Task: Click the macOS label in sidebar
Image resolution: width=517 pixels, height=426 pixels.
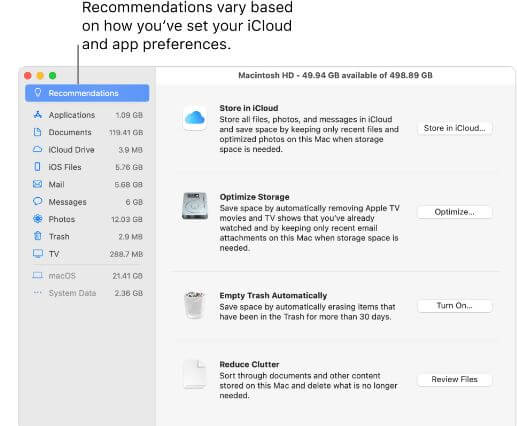Action: (62, 276)
